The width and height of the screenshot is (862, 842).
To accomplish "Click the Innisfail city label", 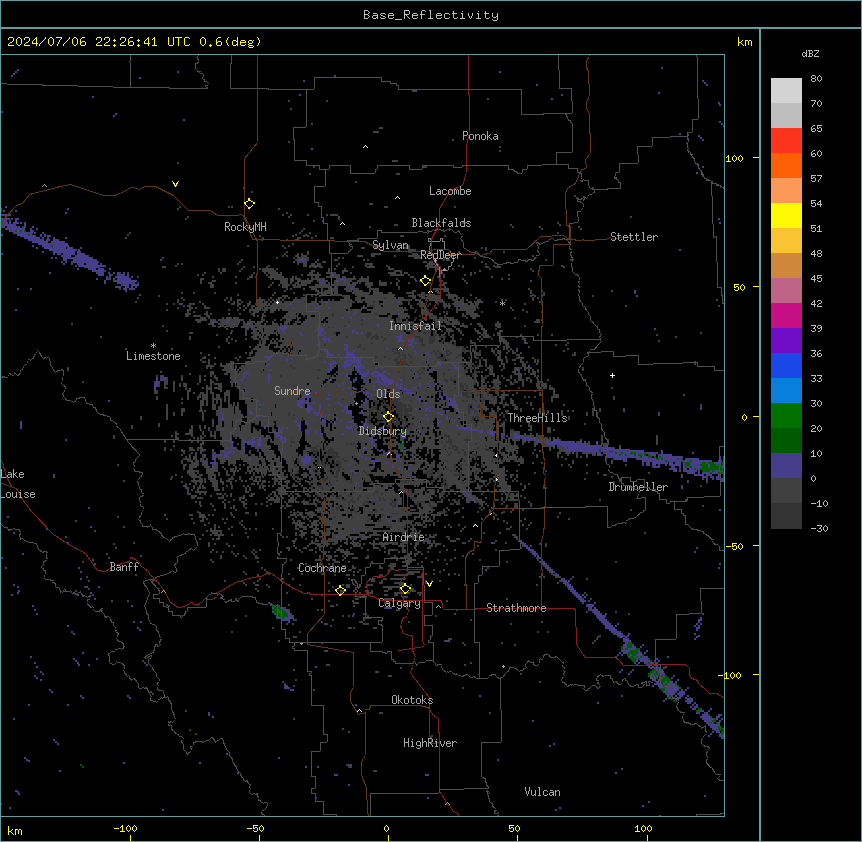I will 416,326.
